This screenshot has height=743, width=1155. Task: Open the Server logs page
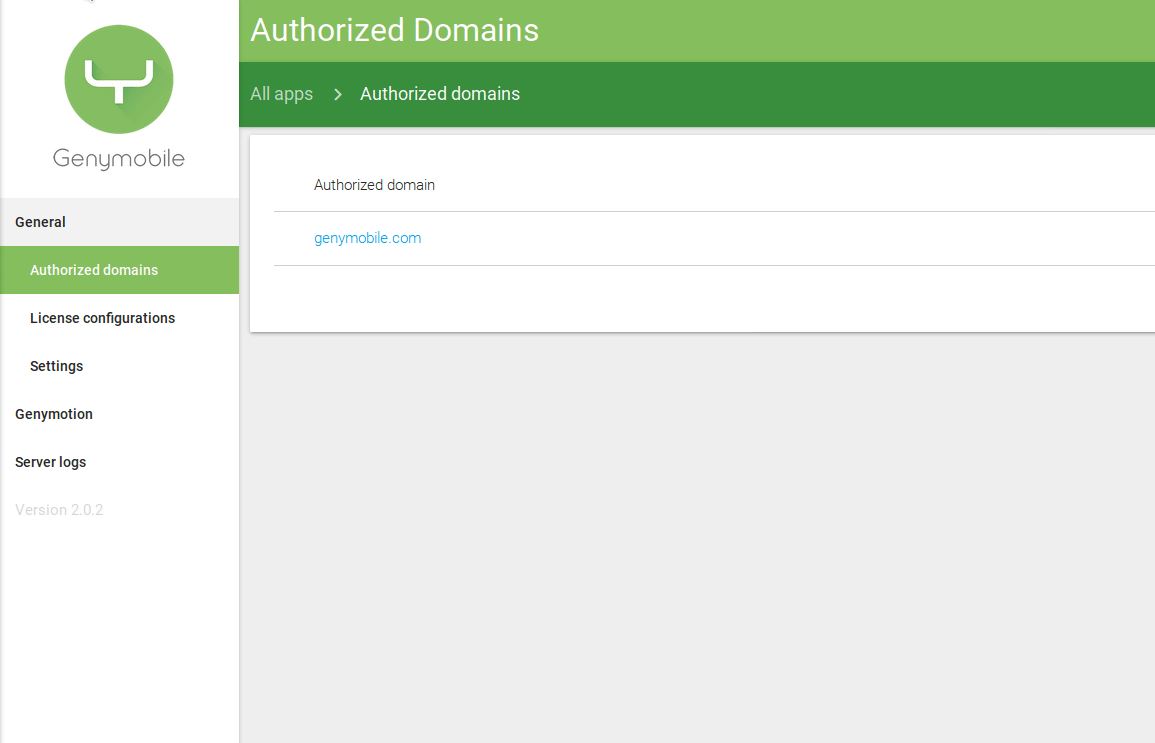(51, 462)
